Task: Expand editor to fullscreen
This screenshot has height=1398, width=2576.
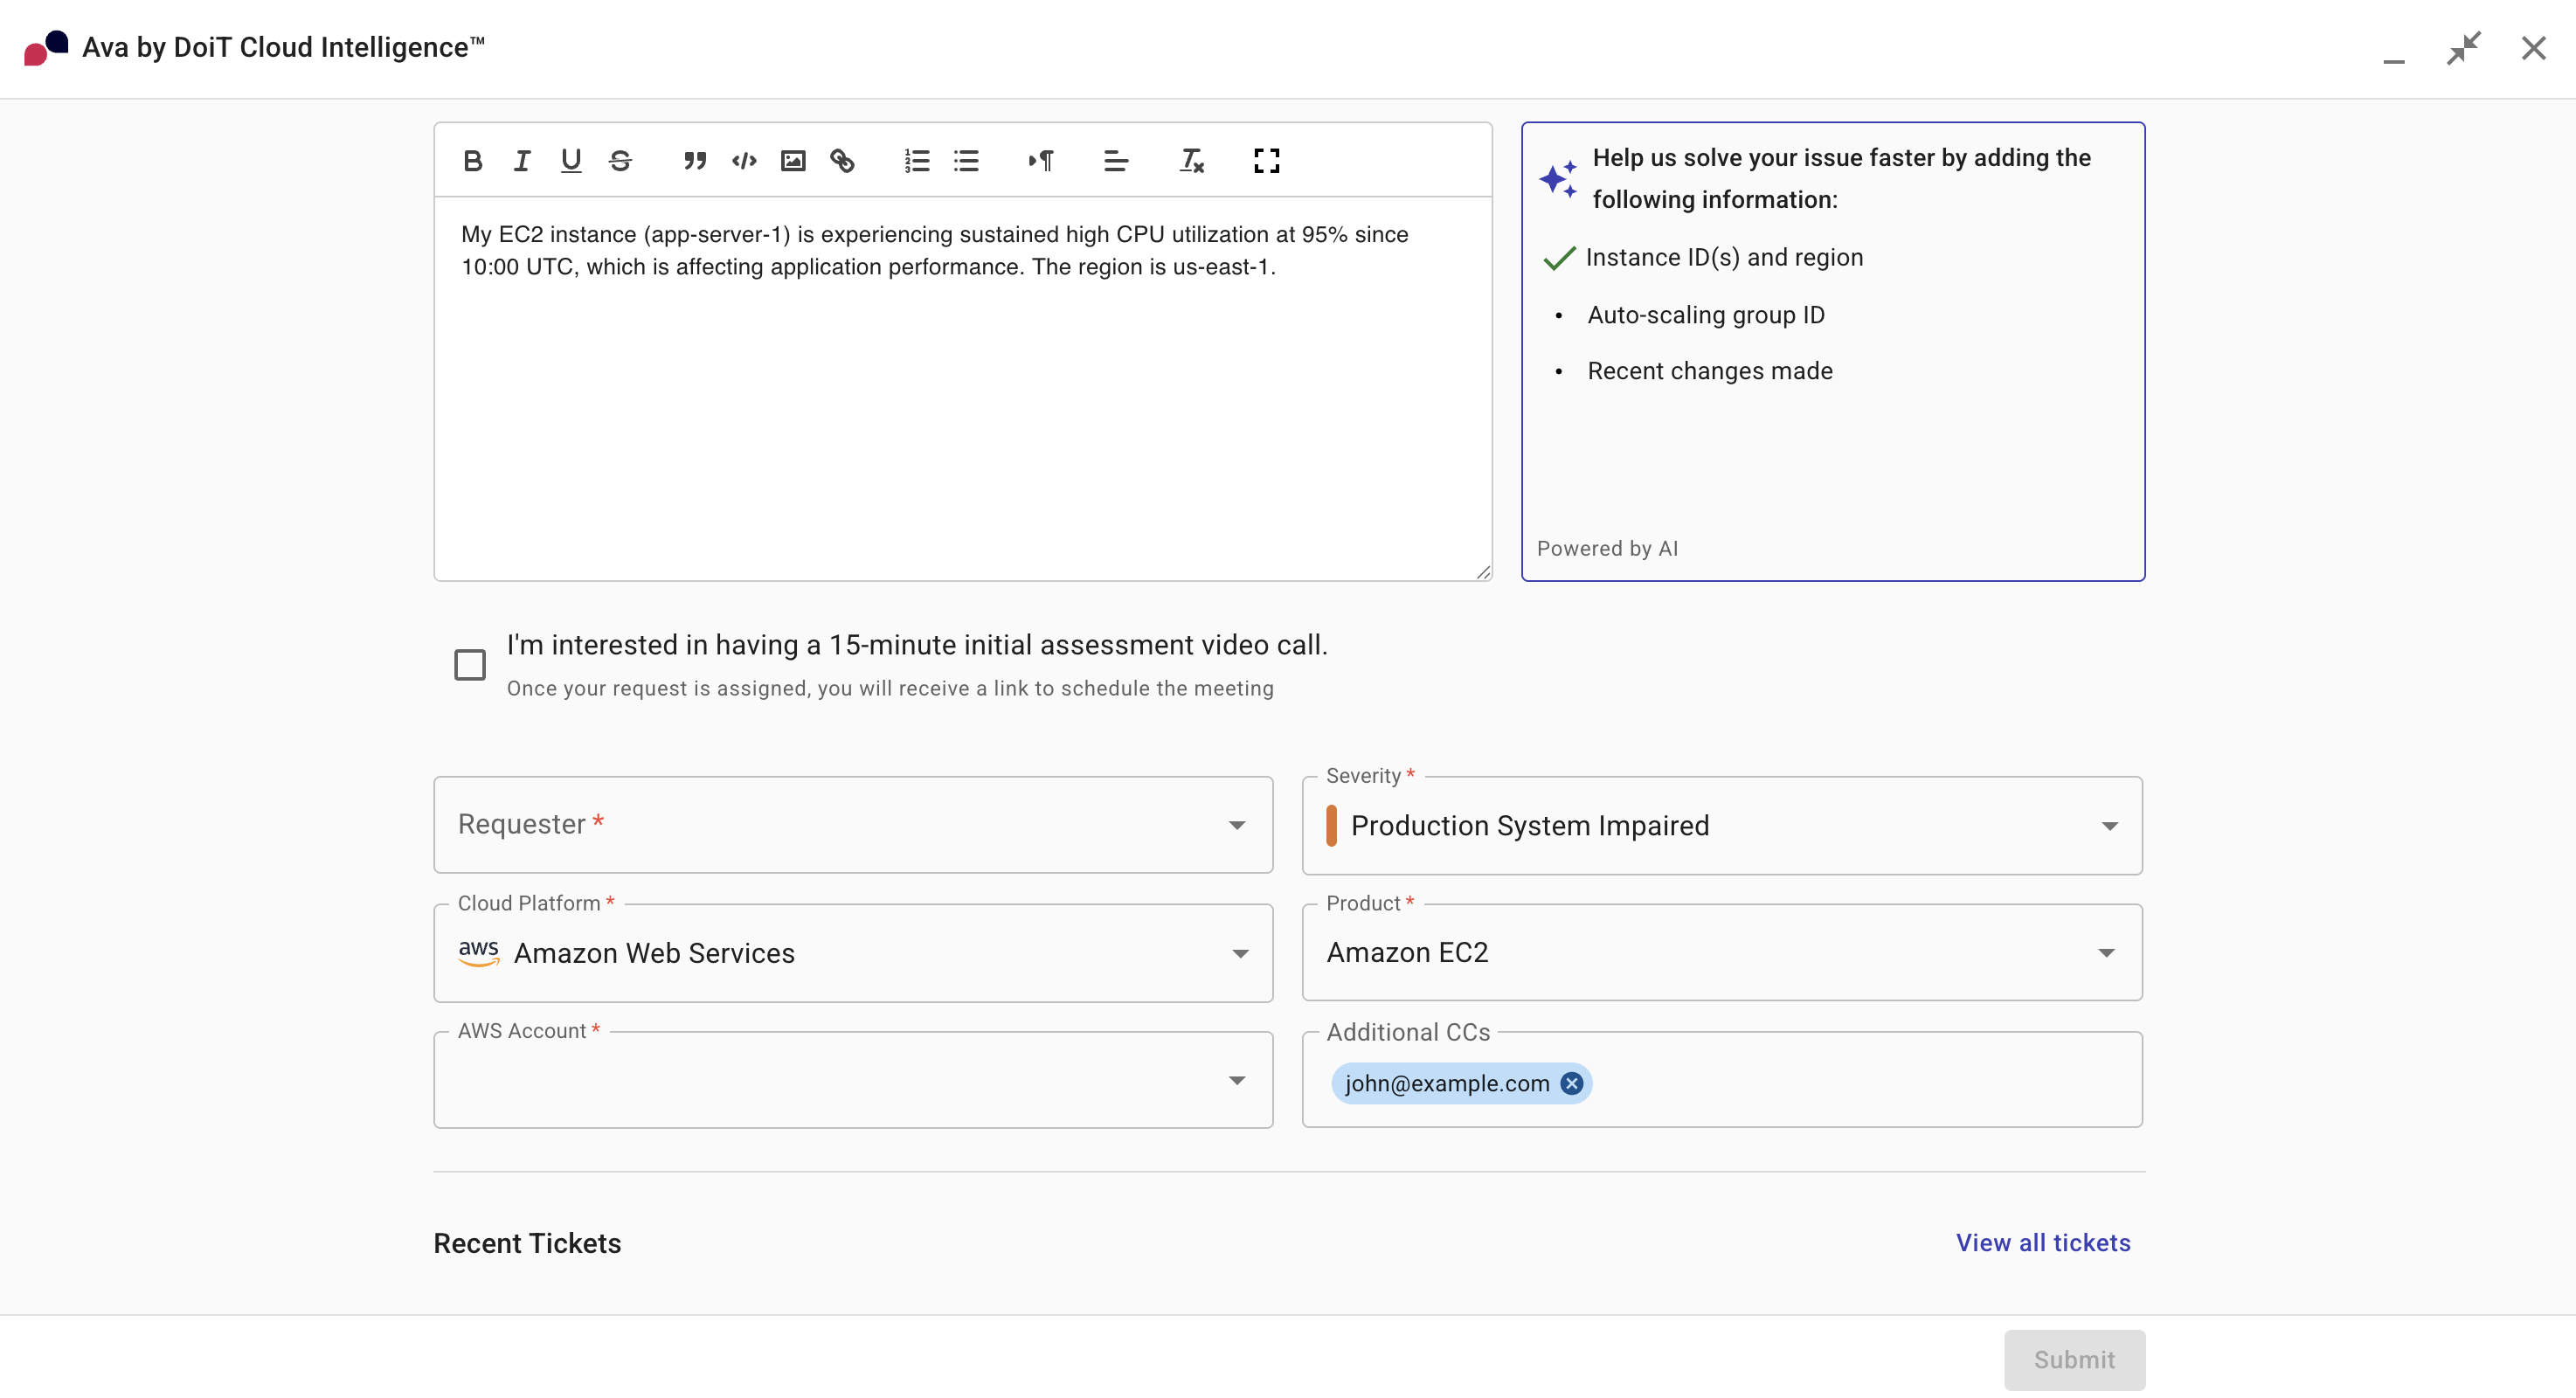Action: pos(1267,160)
